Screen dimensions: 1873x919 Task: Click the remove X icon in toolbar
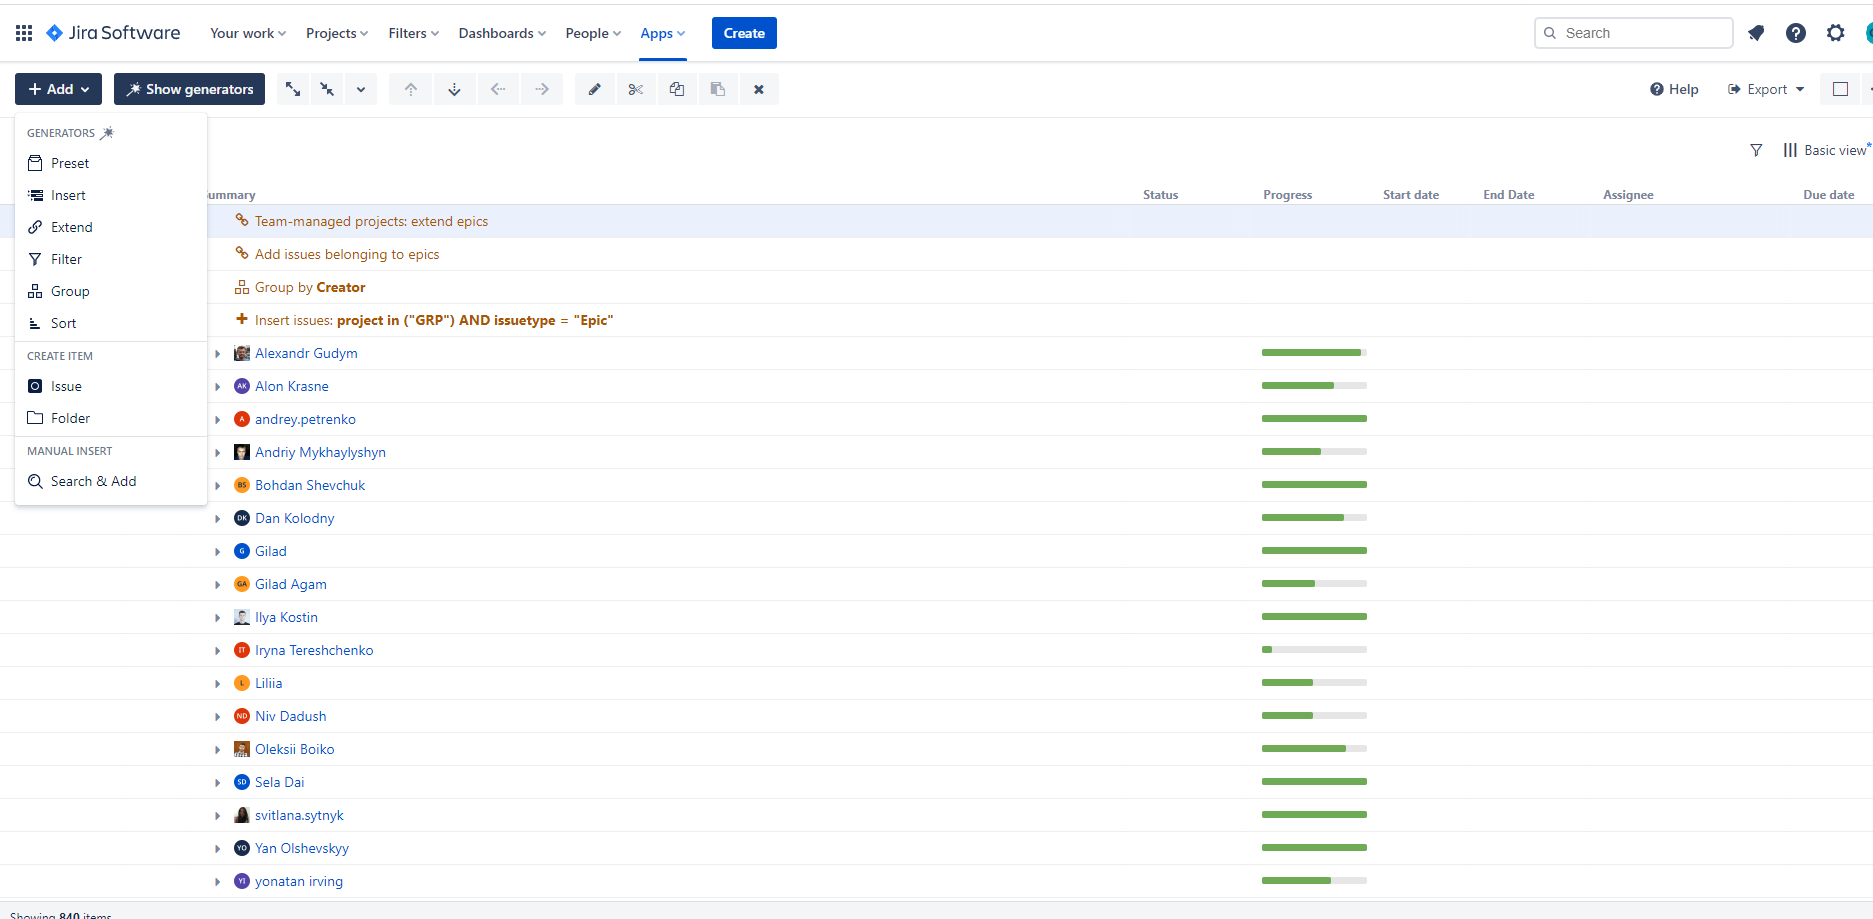tap(759, 89)
